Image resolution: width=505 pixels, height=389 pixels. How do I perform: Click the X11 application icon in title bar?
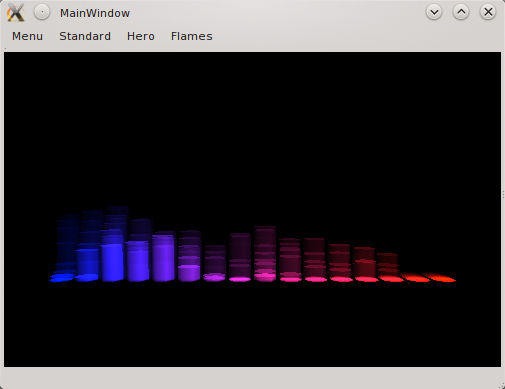point(16,13)
